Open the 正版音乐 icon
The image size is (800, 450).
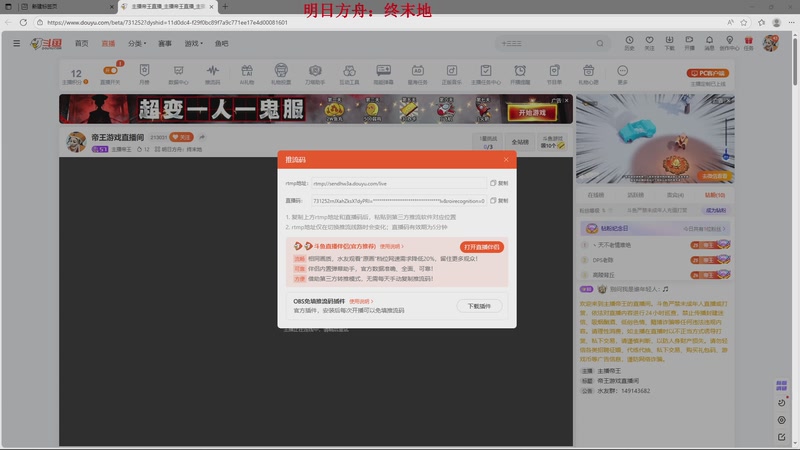click(x=452, y=74)
